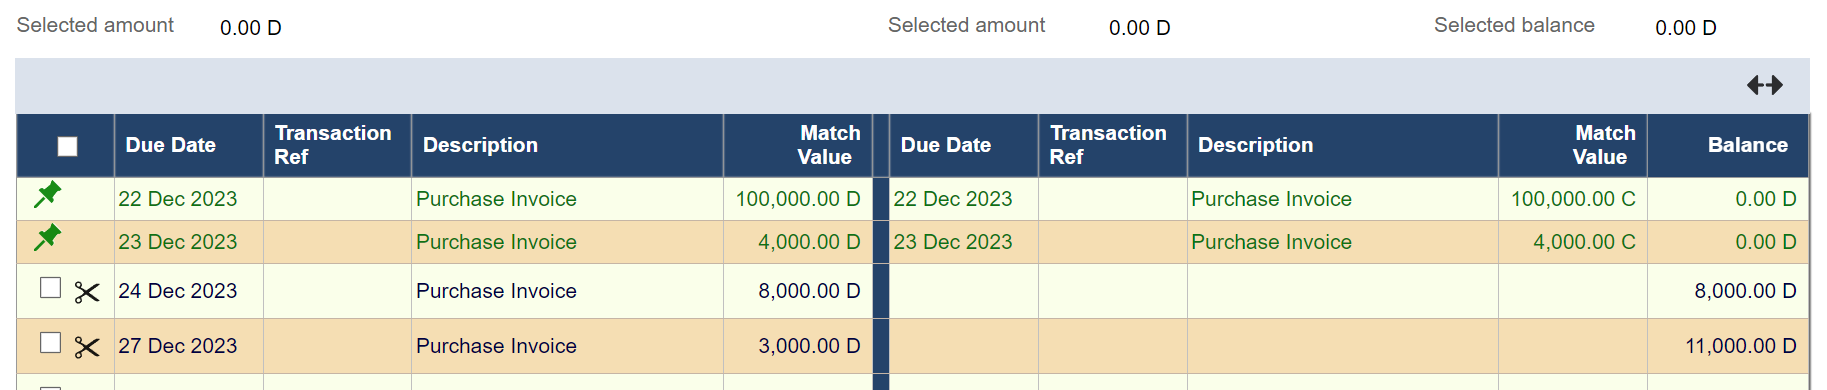Check the box for 24 Dec 2023 row
Viewport: 1827px width, 390px height.
click(x=50, y=288)
